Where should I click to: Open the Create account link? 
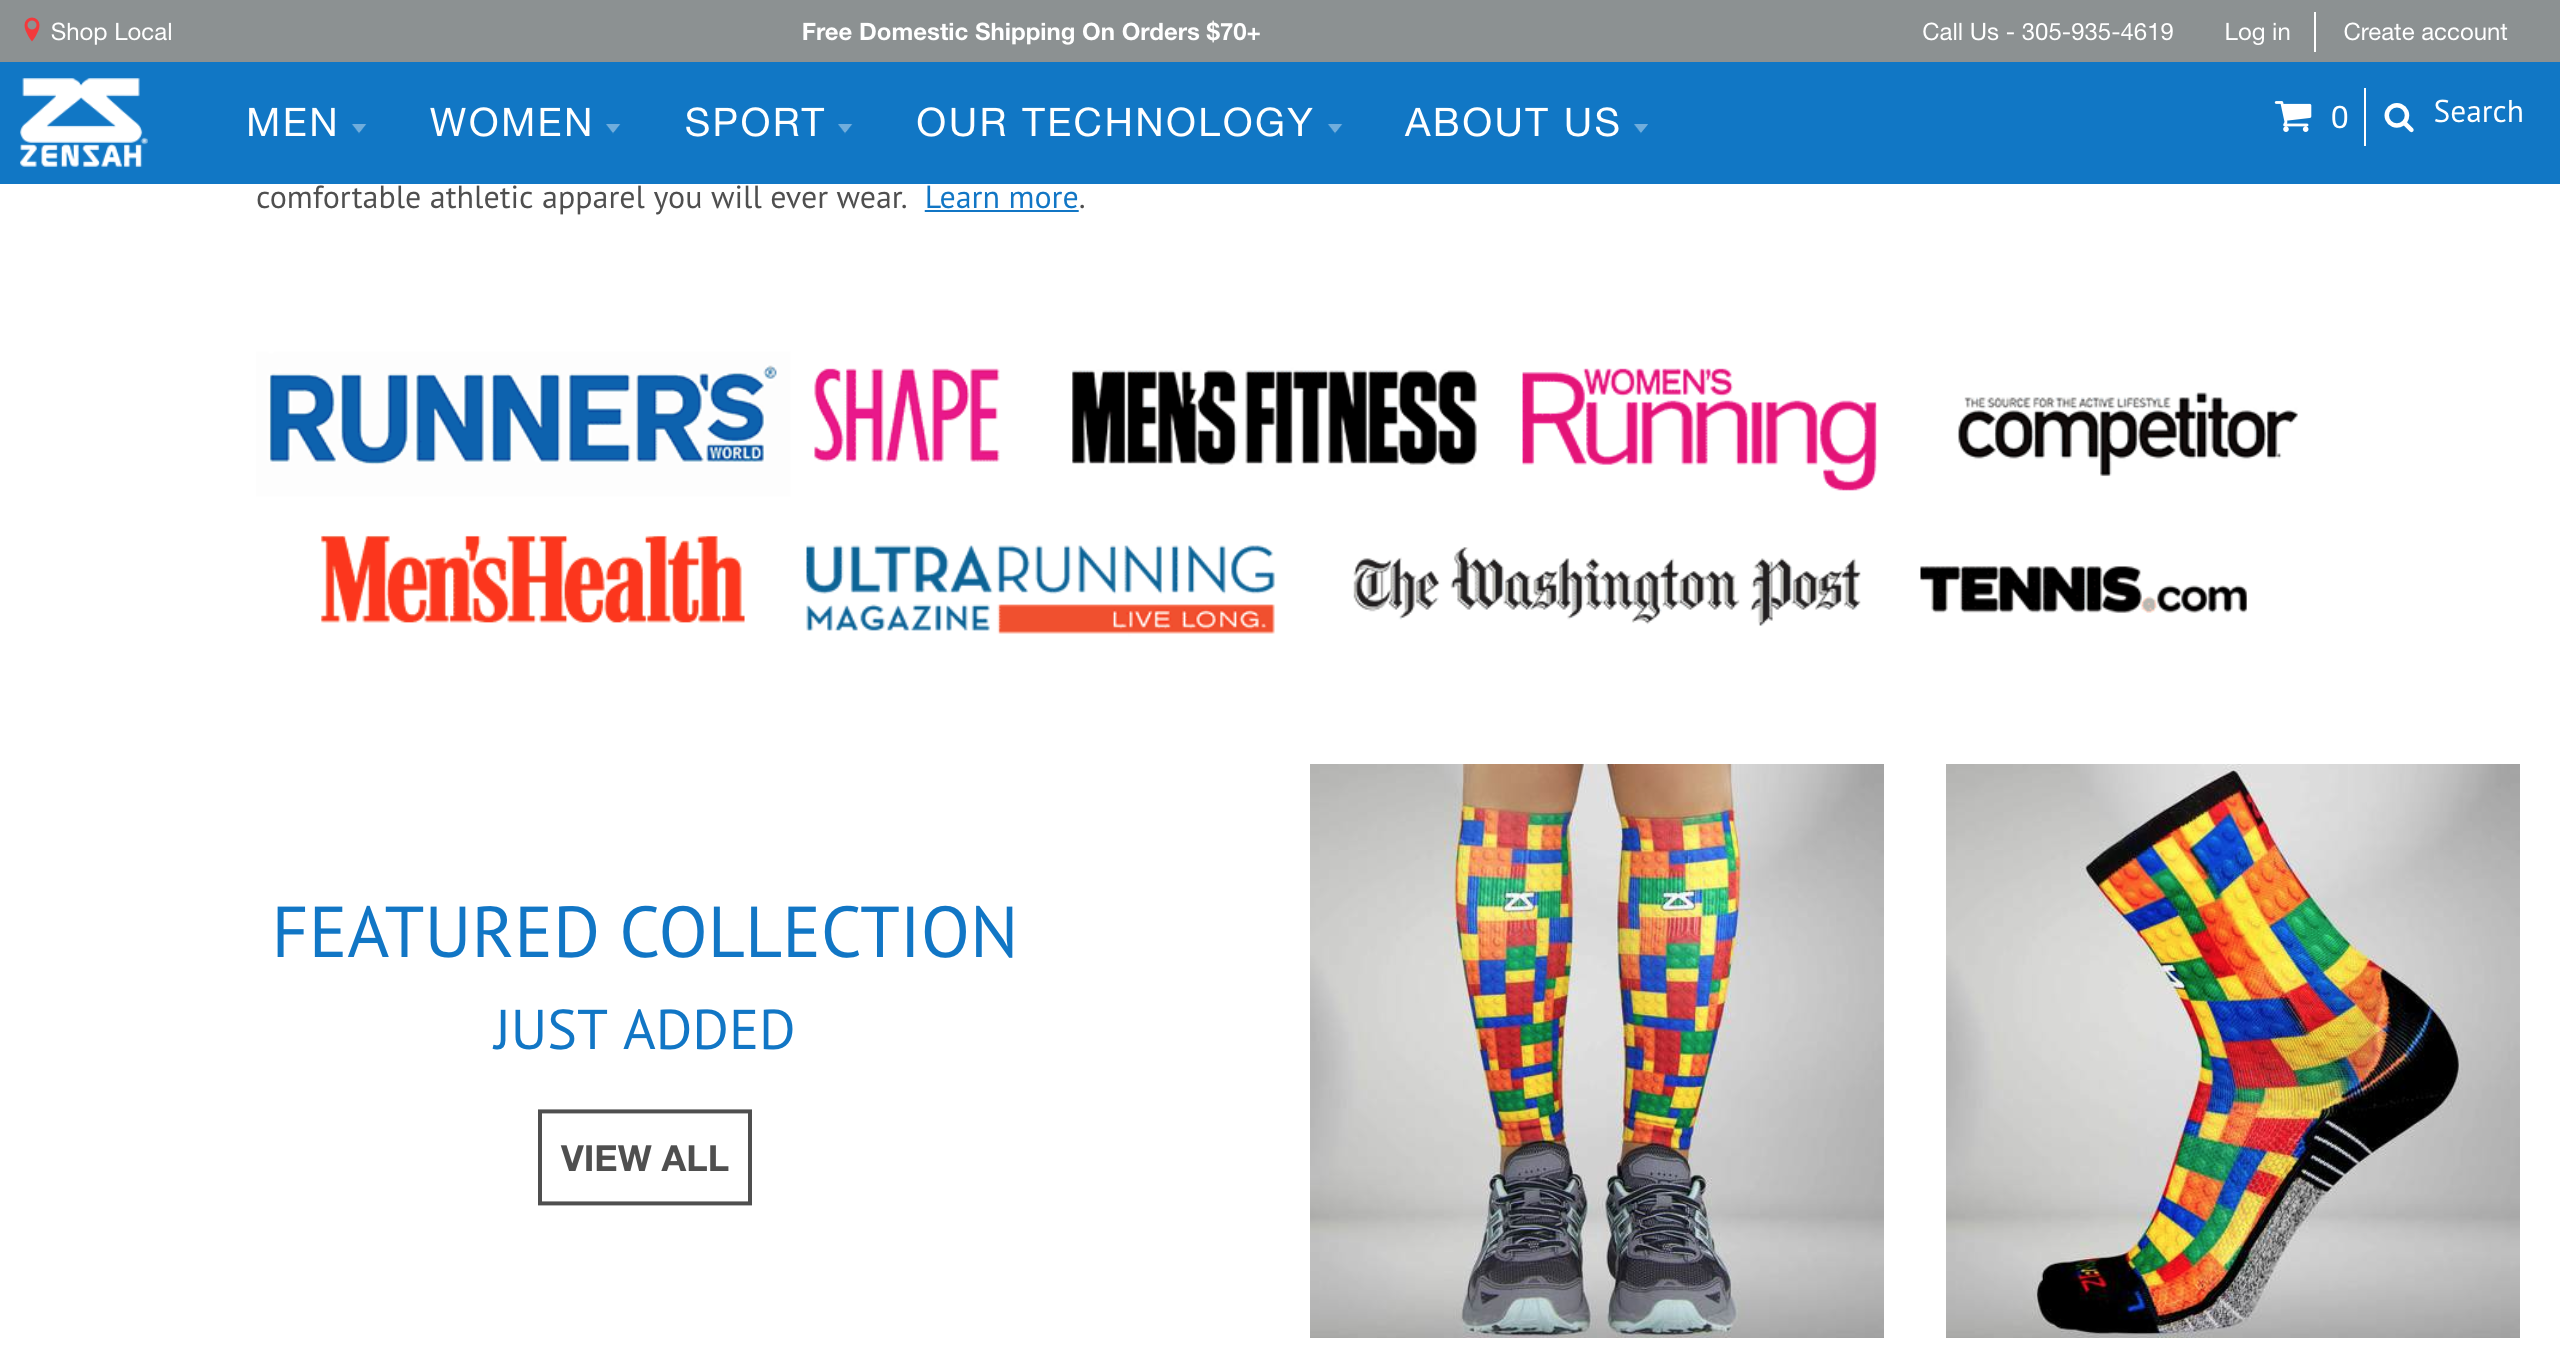coord(2425,32)
